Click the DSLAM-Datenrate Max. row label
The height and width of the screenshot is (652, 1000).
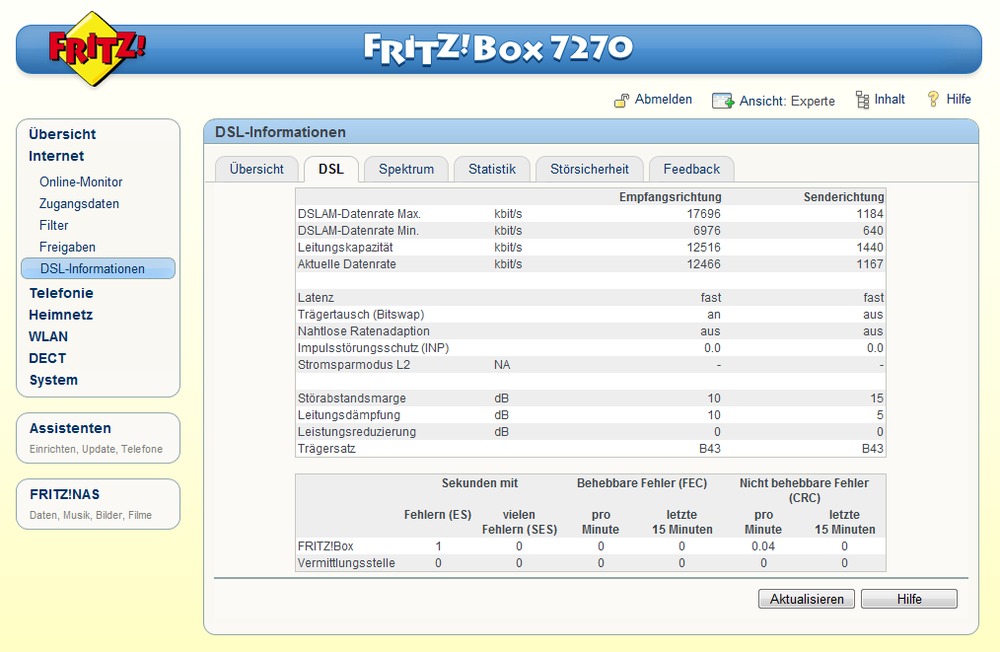(360, 214)
